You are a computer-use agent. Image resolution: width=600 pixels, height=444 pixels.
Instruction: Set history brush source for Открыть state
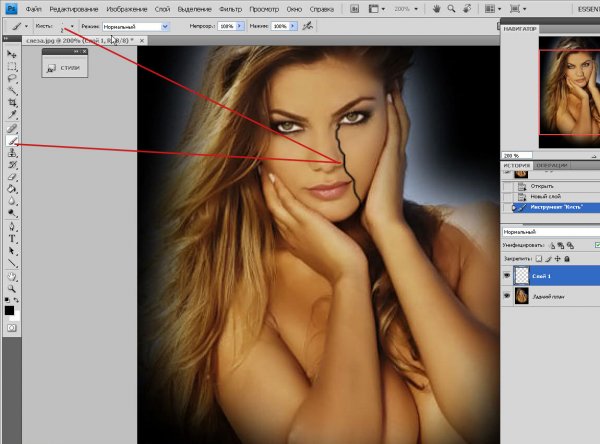pyautogui.click(x=507, y=186)
